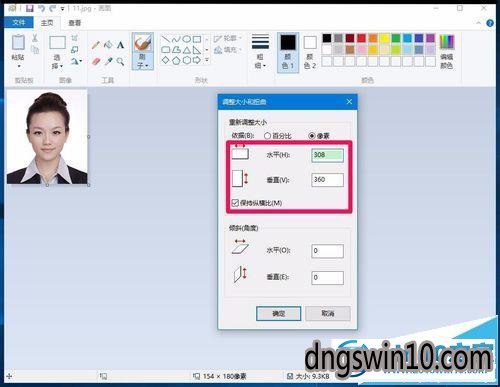Select the 百分比 (Percentage) radio button
Screen dimensions: 500x387
267,136
